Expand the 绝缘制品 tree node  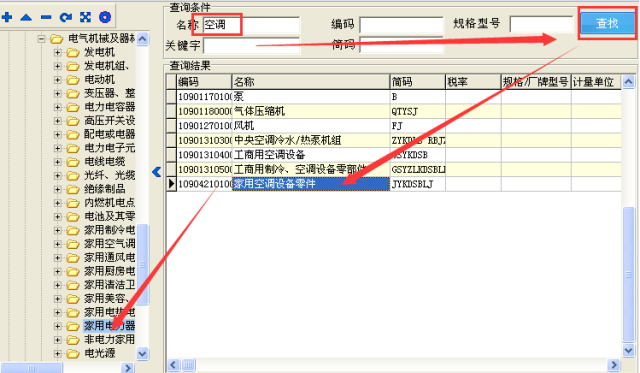pyautogui.click(x=58, y=189)
